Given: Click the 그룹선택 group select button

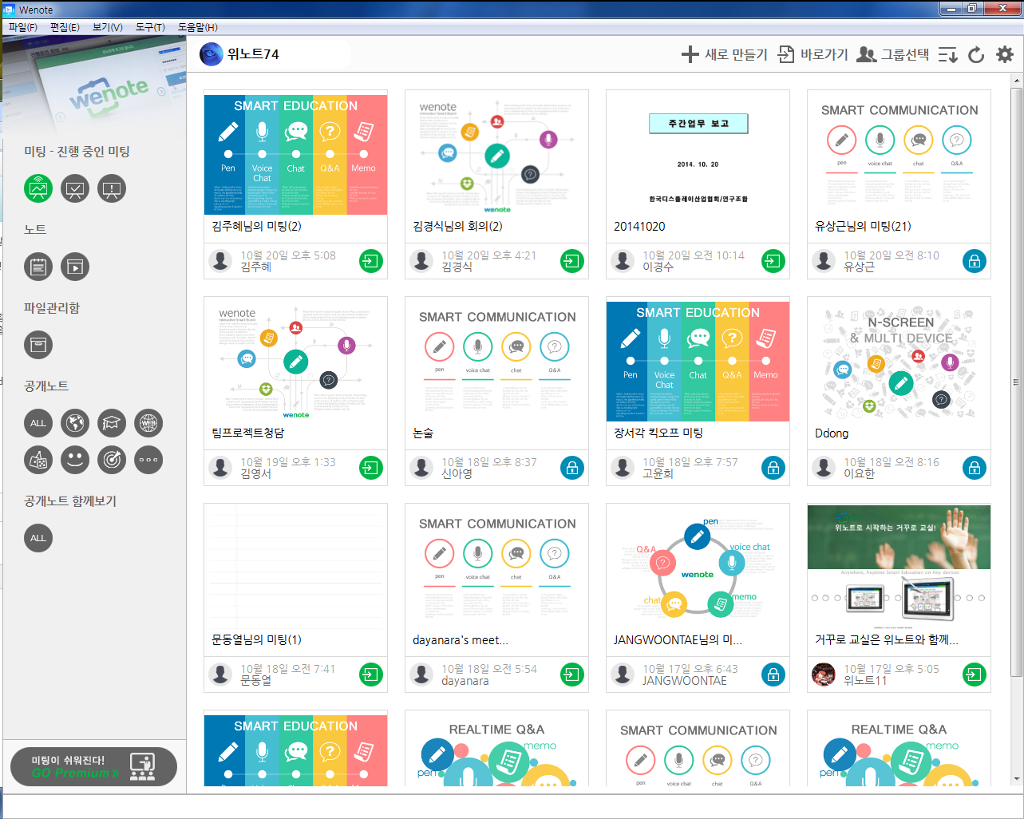Looking at the screenshot, I should 893,55.
